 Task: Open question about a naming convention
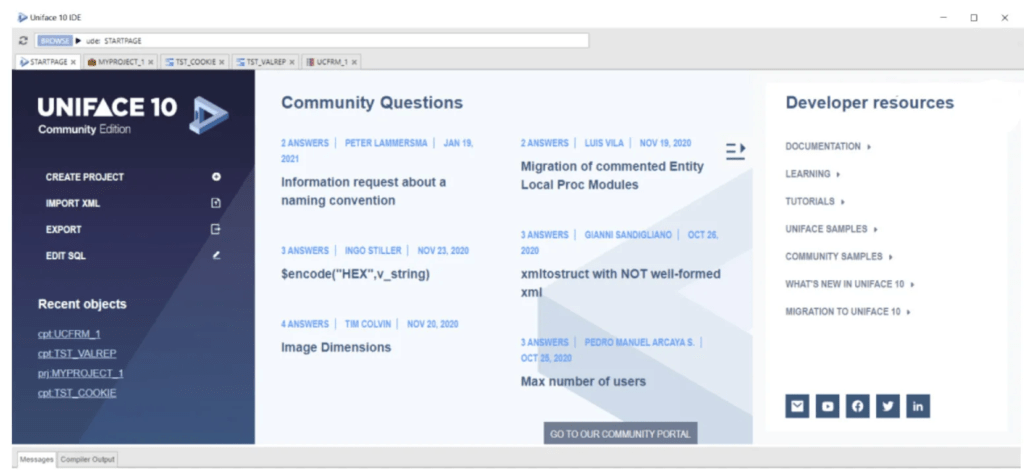tap(364, 191)
